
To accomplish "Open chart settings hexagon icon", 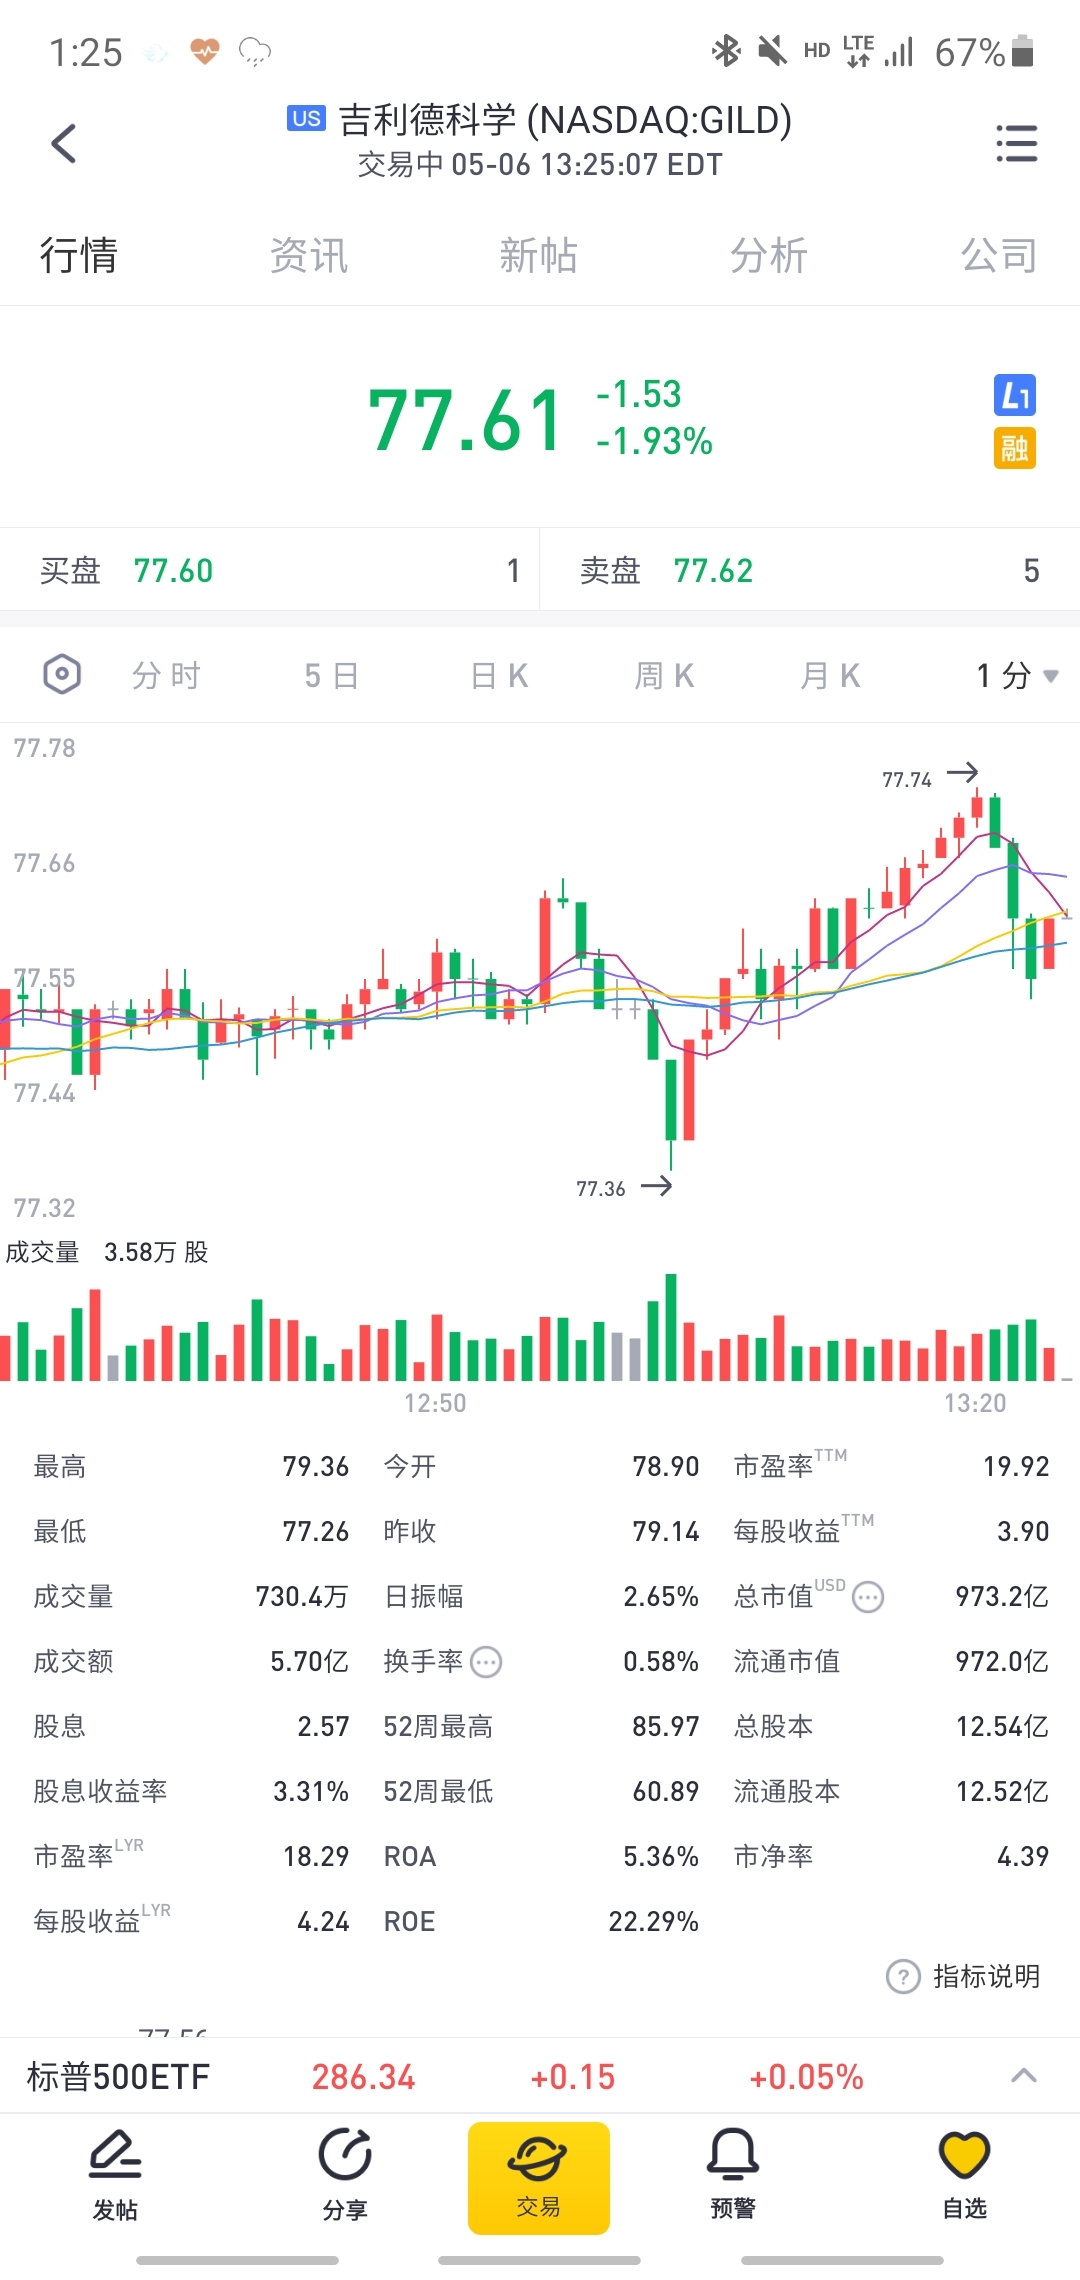I will click(x=62, y=674).
